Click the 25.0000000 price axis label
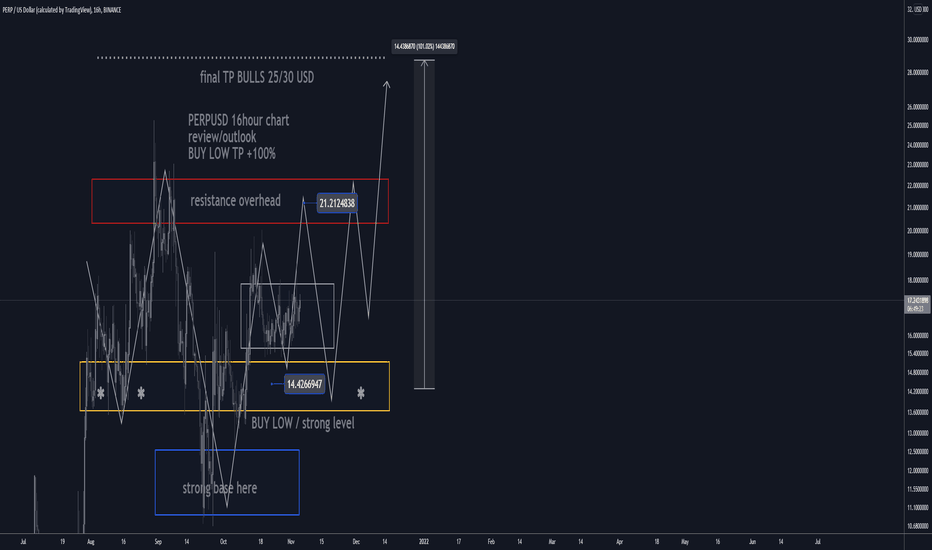Viewport: 932px width, 550px height. point(918,126)
